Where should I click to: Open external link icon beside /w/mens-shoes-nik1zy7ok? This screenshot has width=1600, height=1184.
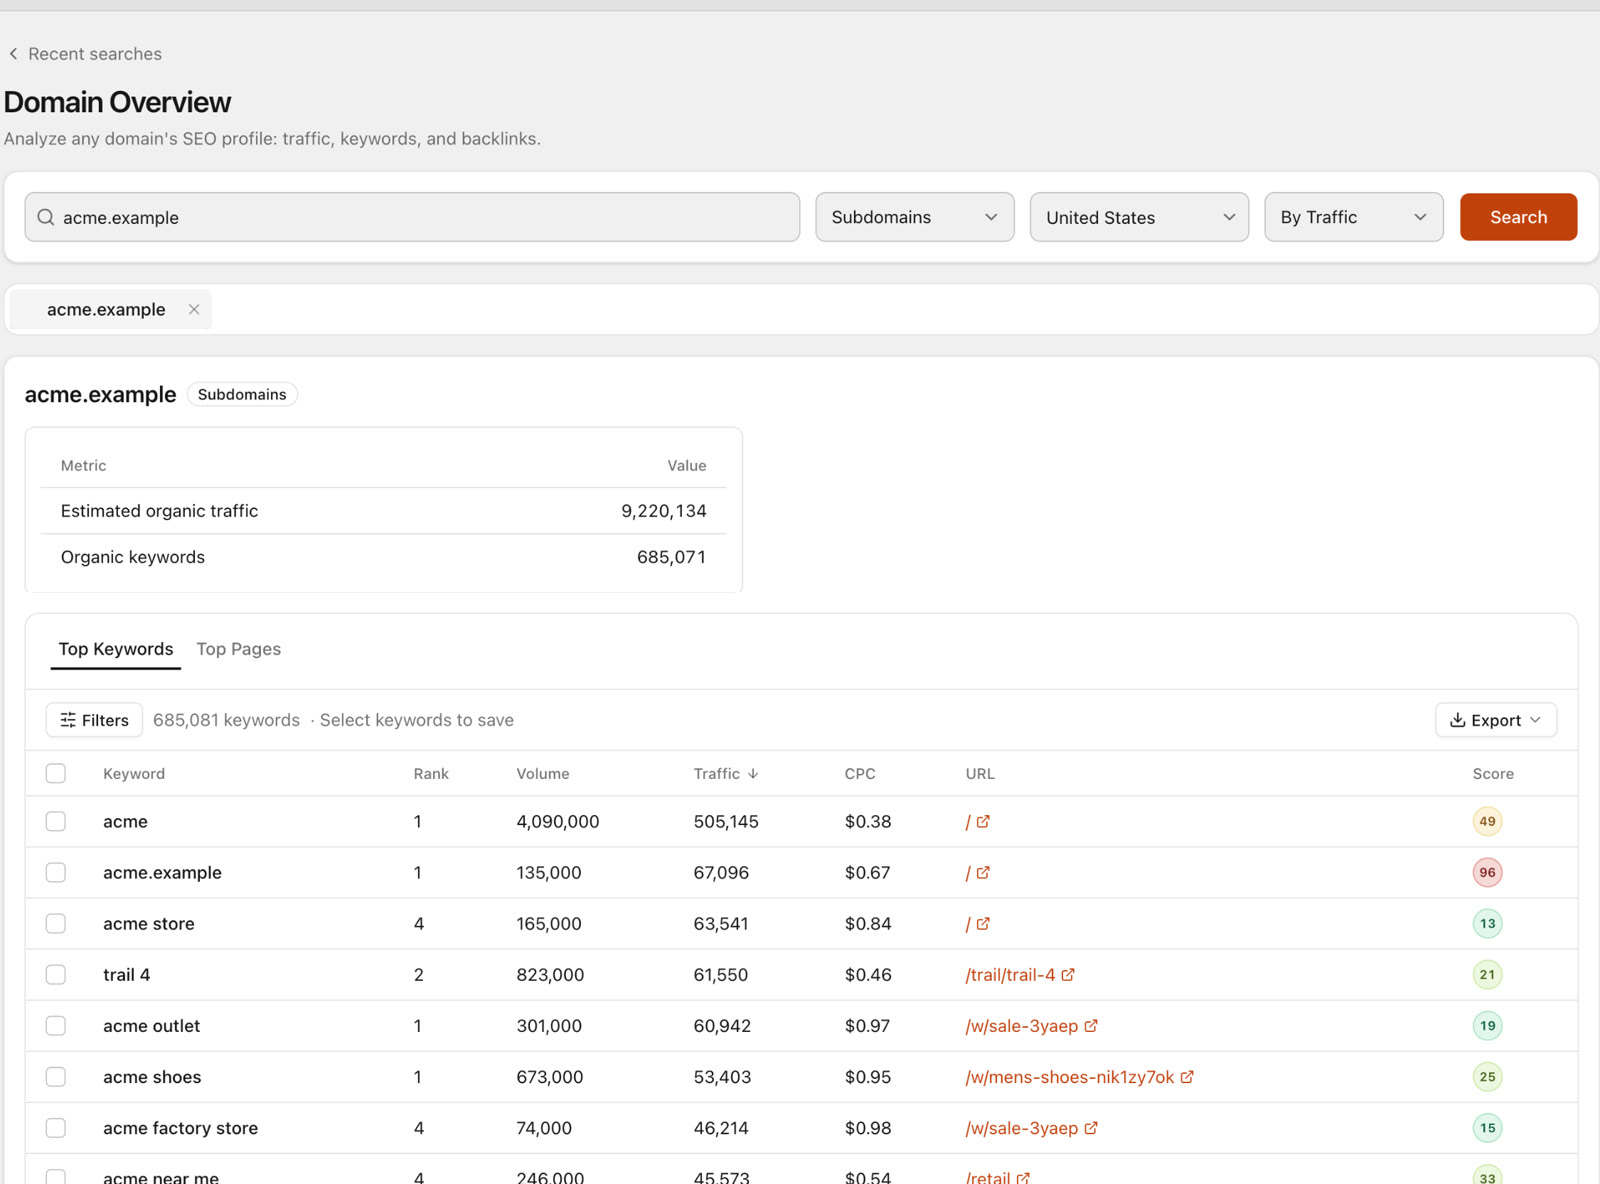[1187, 1077]
